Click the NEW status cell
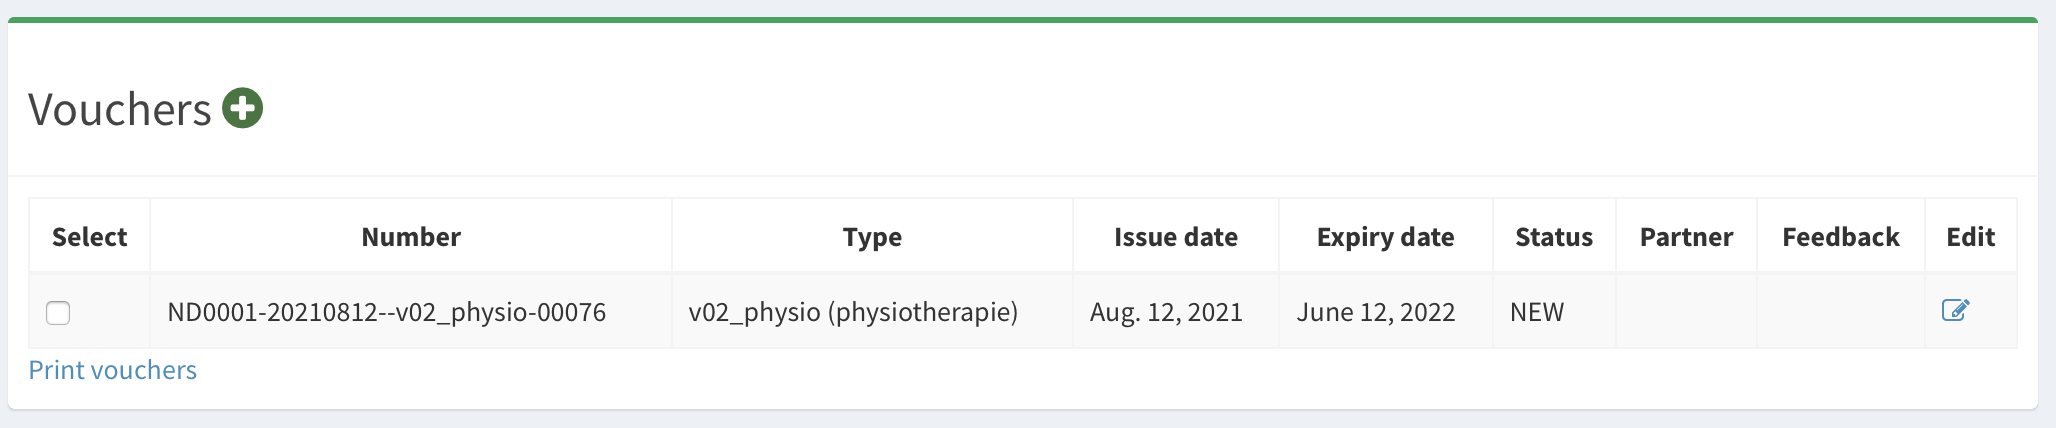This screenshot has height=428, width=2056. pyautogui.click(x=1537, y=312)
